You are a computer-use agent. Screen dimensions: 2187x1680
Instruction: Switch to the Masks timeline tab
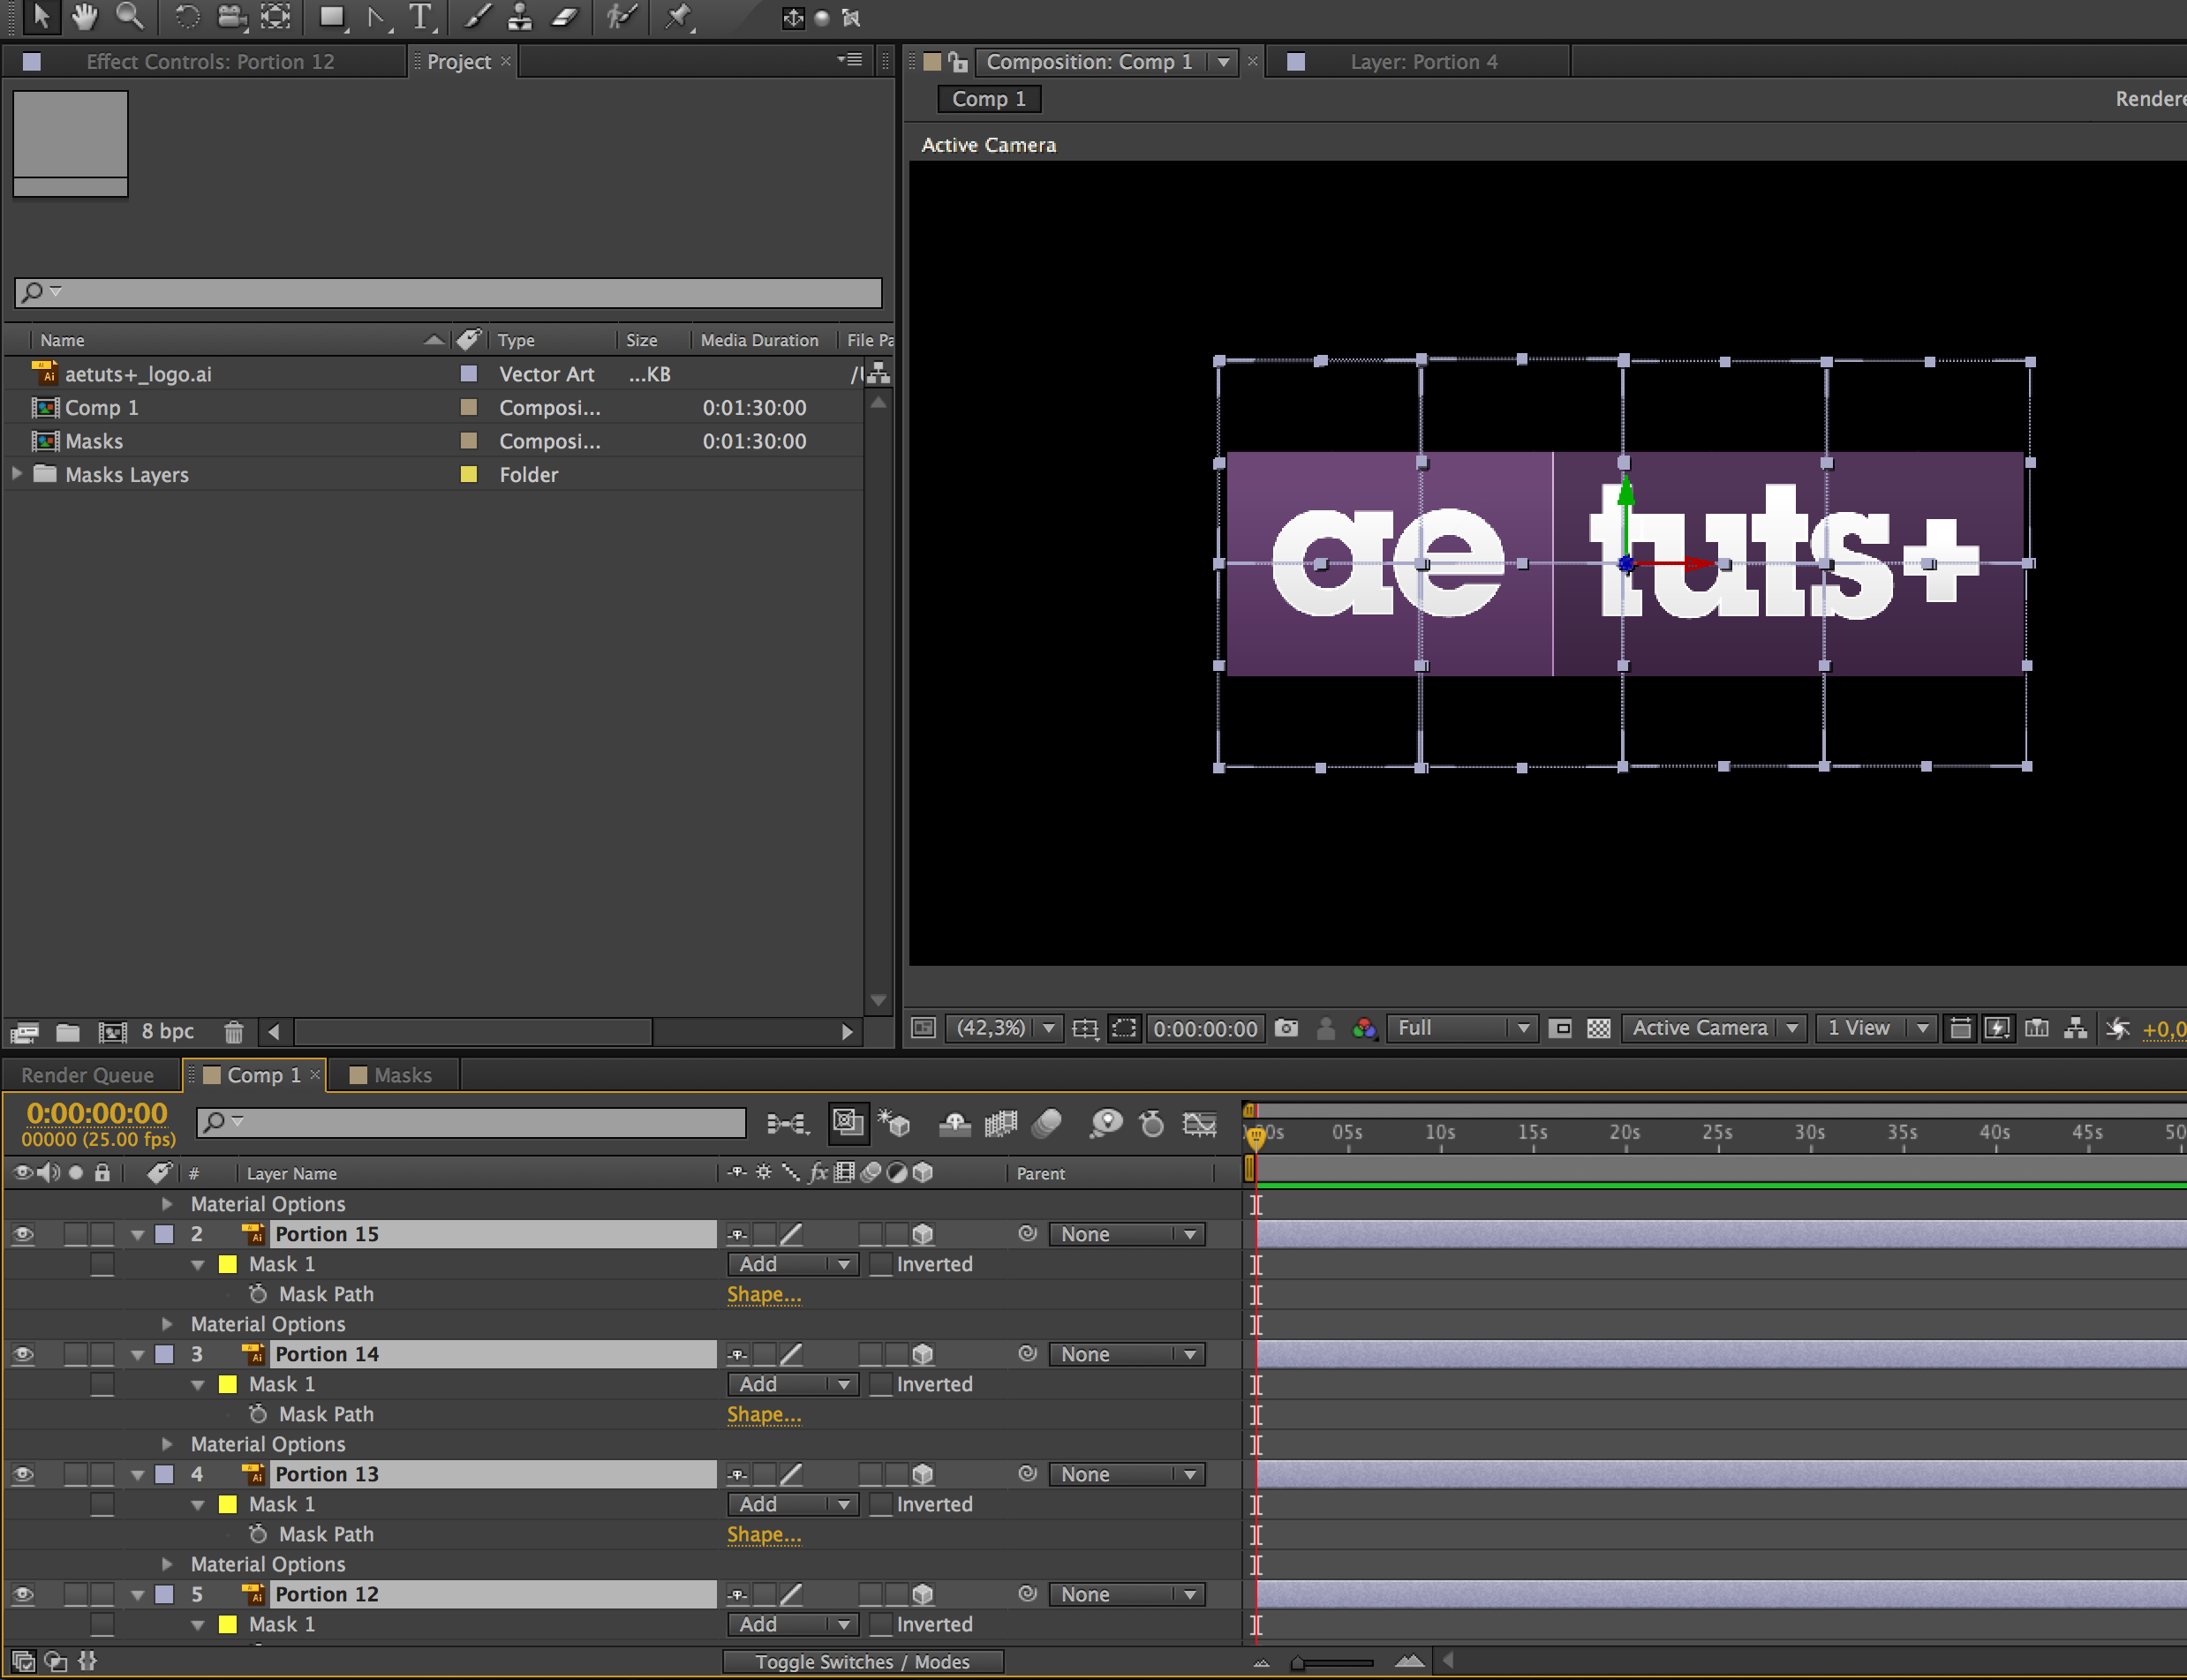(392, 1075)
